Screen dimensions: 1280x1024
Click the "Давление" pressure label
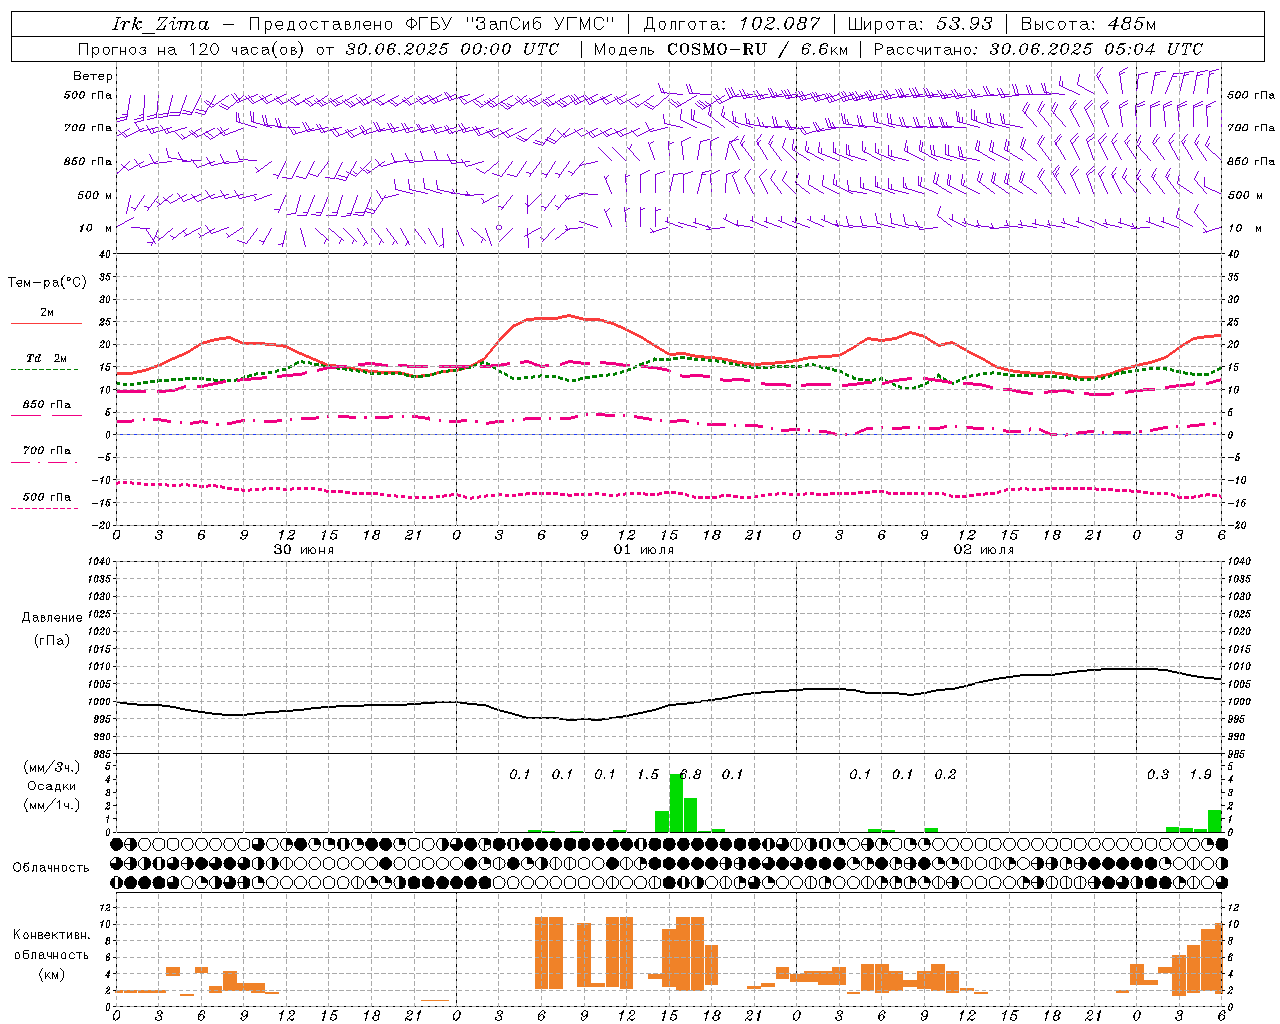tap(52, 618)
